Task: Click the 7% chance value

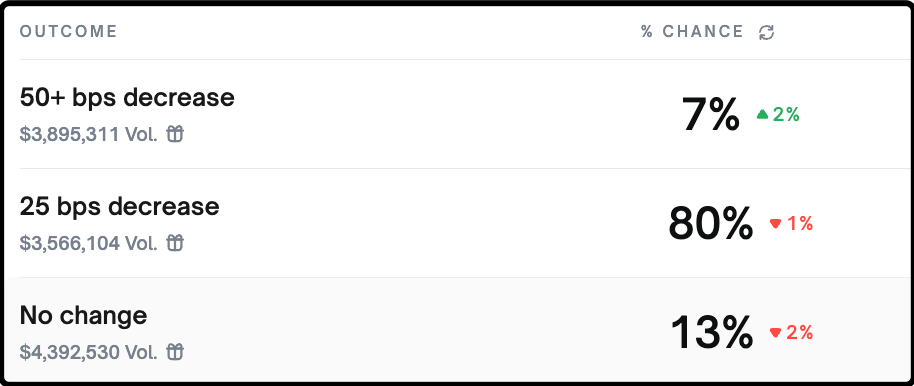Action: (x=711, y=115)
